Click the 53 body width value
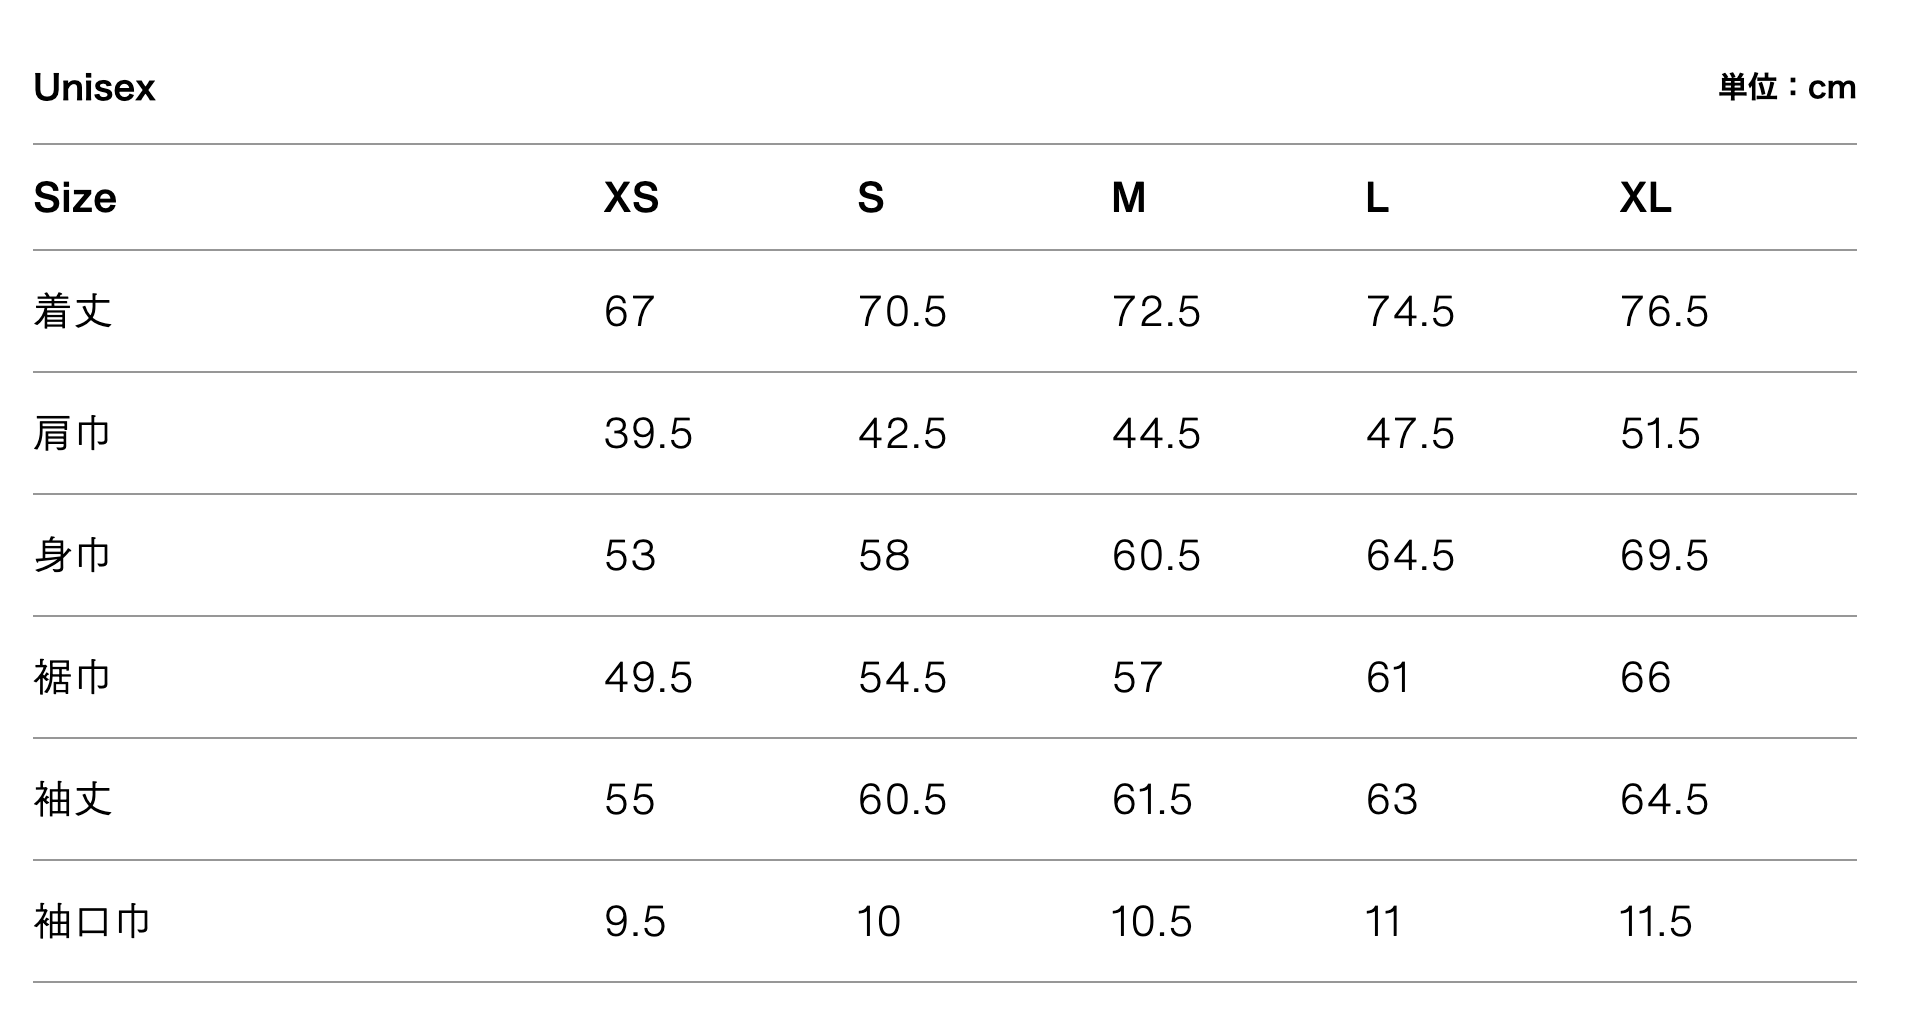This screenshot has height=1020, width=1910. tap(630, 555)
